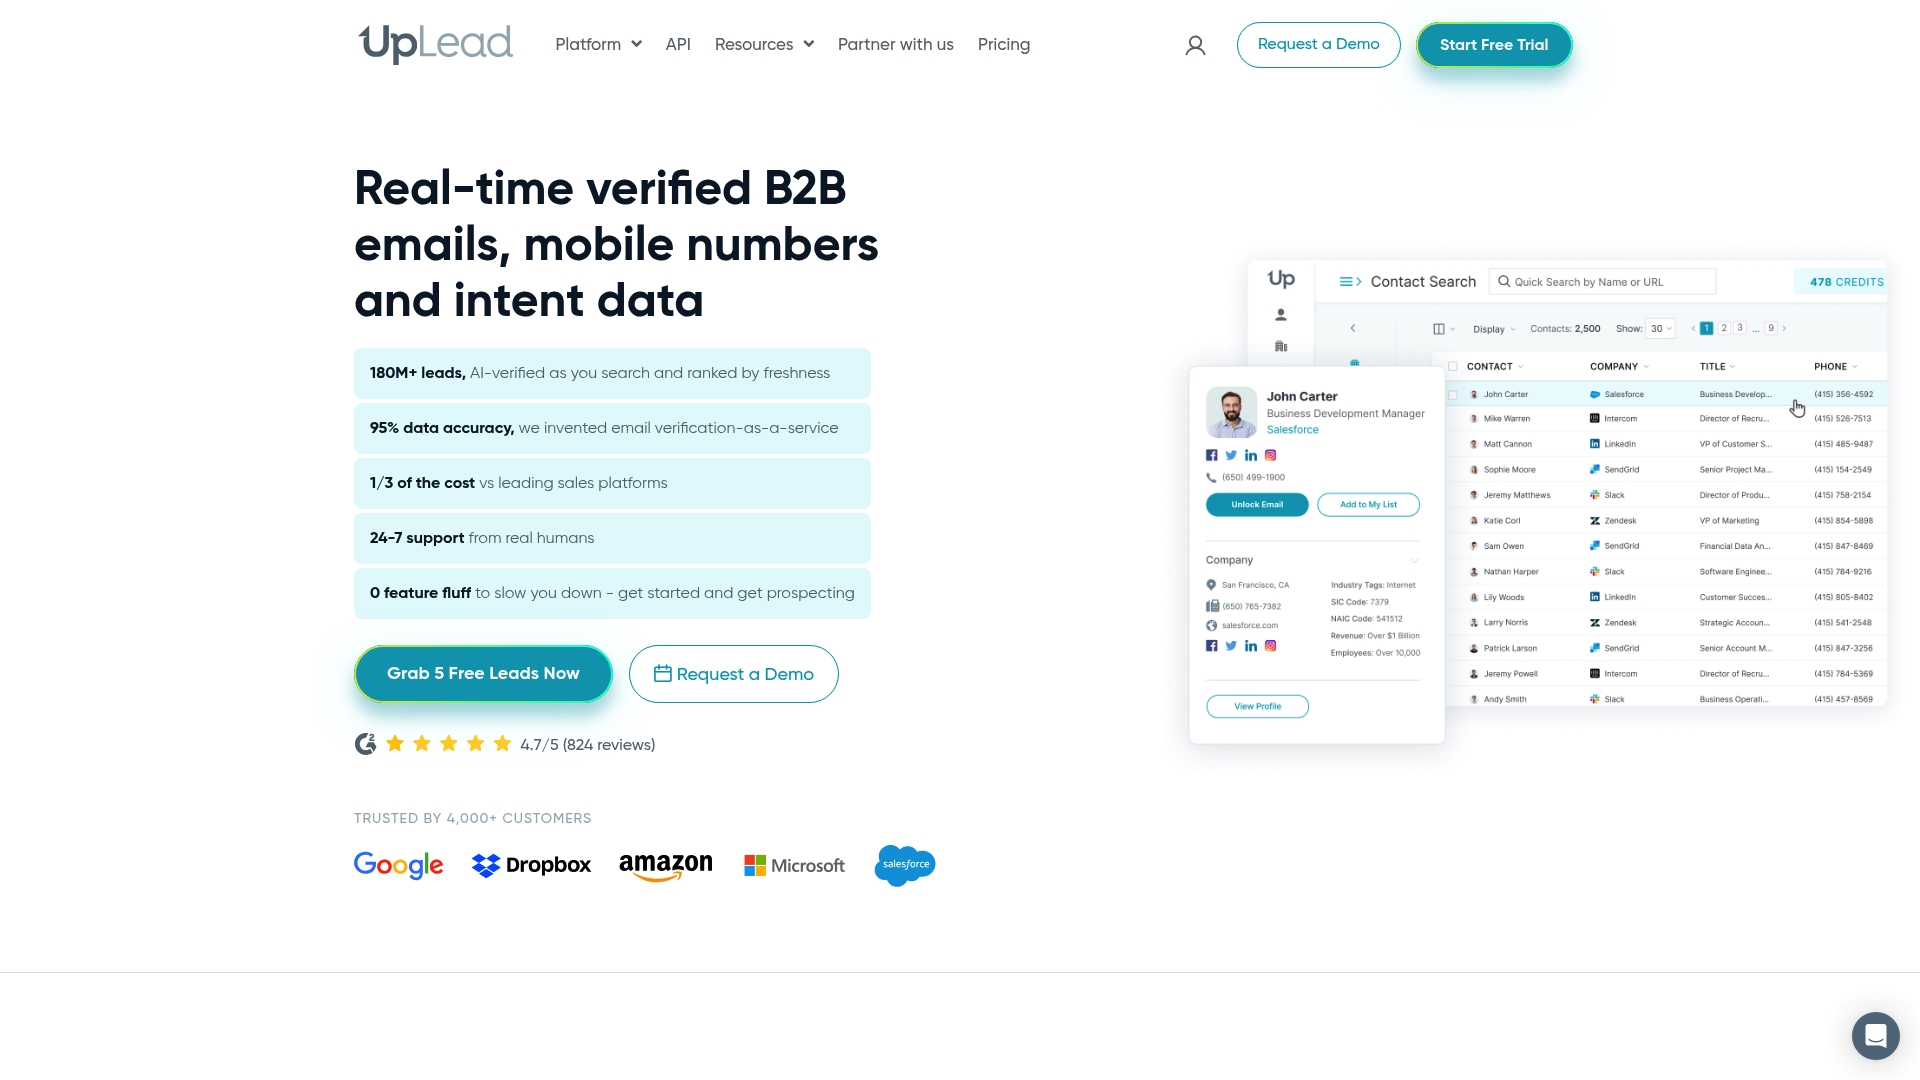Click the LinkedIn icon on John Carter's card
This screenshot has width=1920, height=1080.
(1251, 455)
